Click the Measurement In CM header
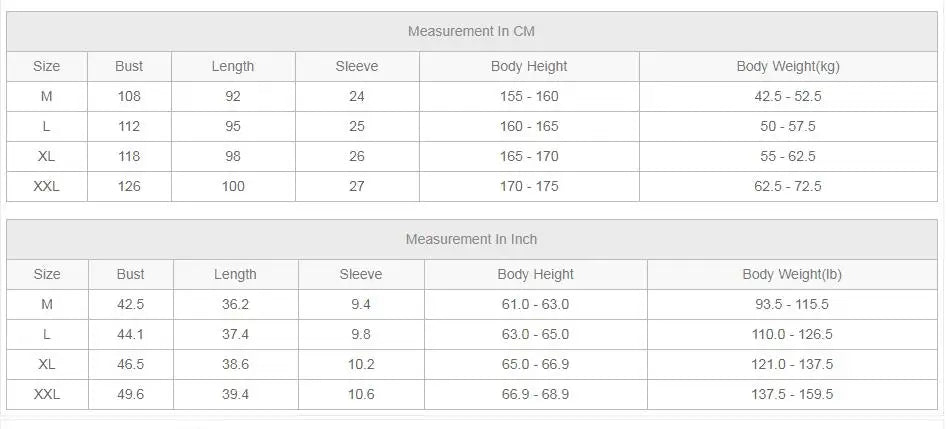 pyautogui.click(x=472, y=31)
